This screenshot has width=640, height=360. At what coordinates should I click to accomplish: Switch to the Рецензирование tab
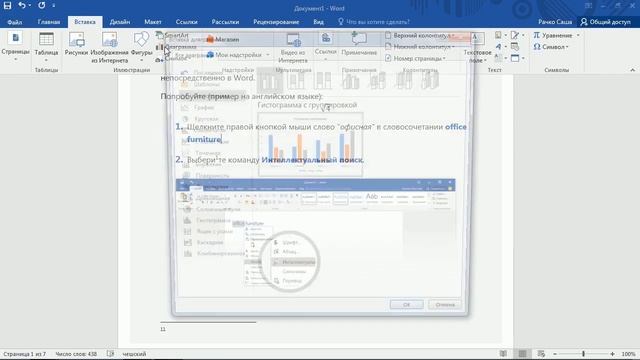pos(276,22)
